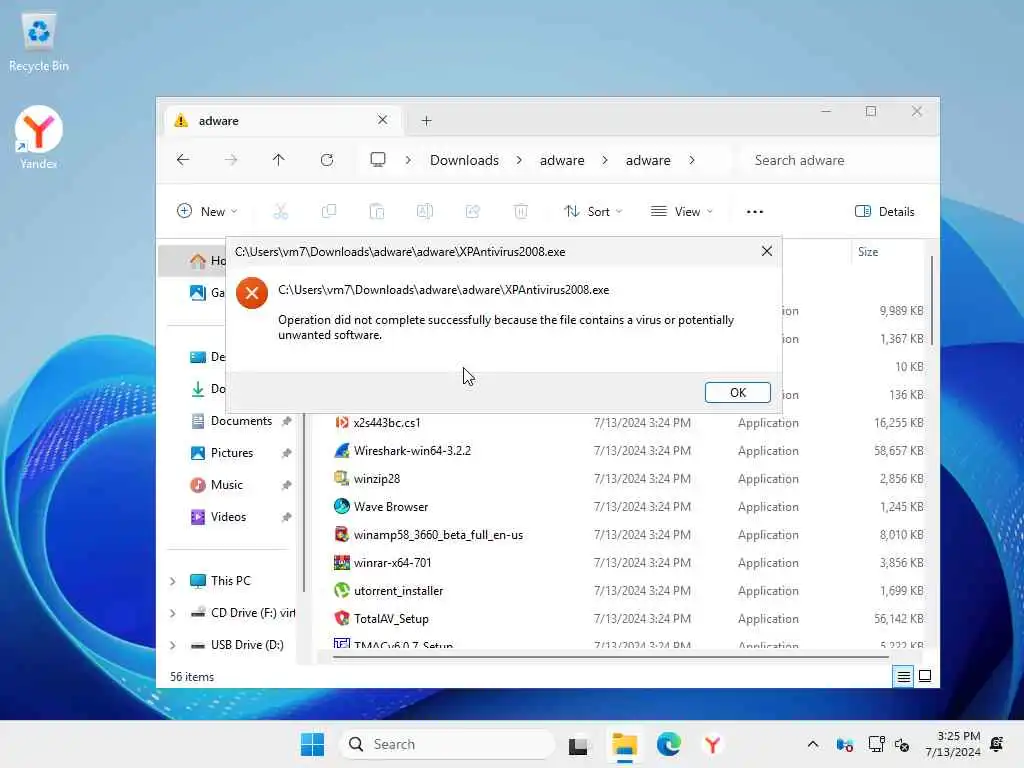
Task: Click the horizontal scrollbar of file list
Action: coord(610,657)
